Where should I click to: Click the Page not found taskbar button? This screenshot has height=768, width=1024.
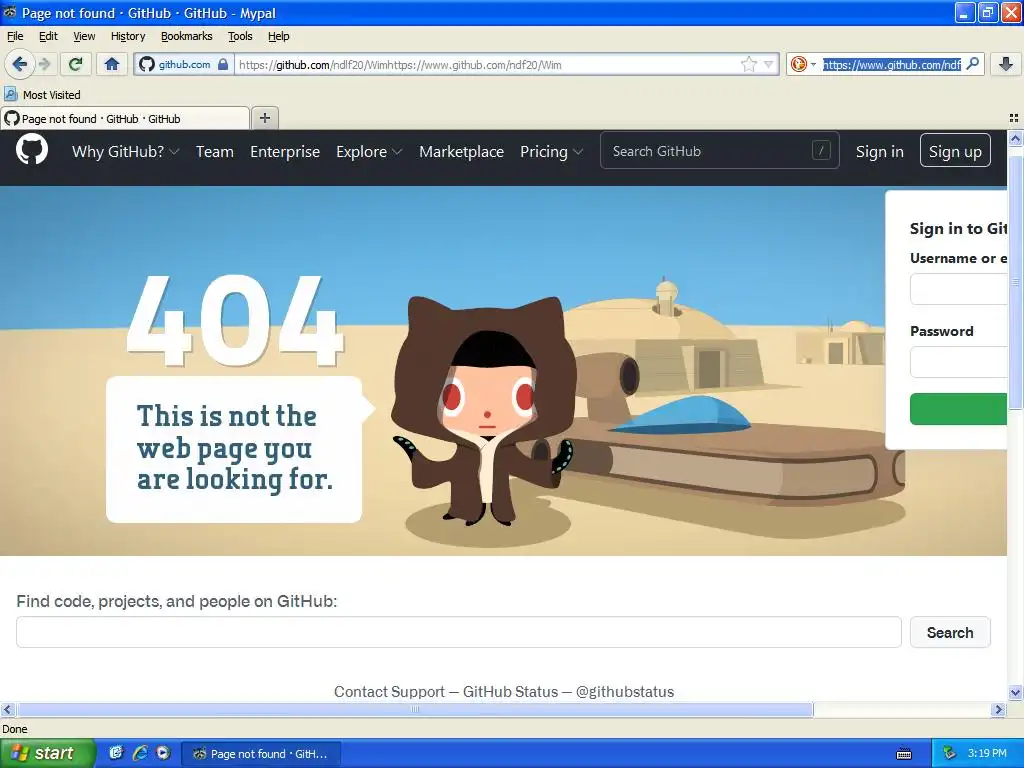pyautogui.click(x=260, y=754)
